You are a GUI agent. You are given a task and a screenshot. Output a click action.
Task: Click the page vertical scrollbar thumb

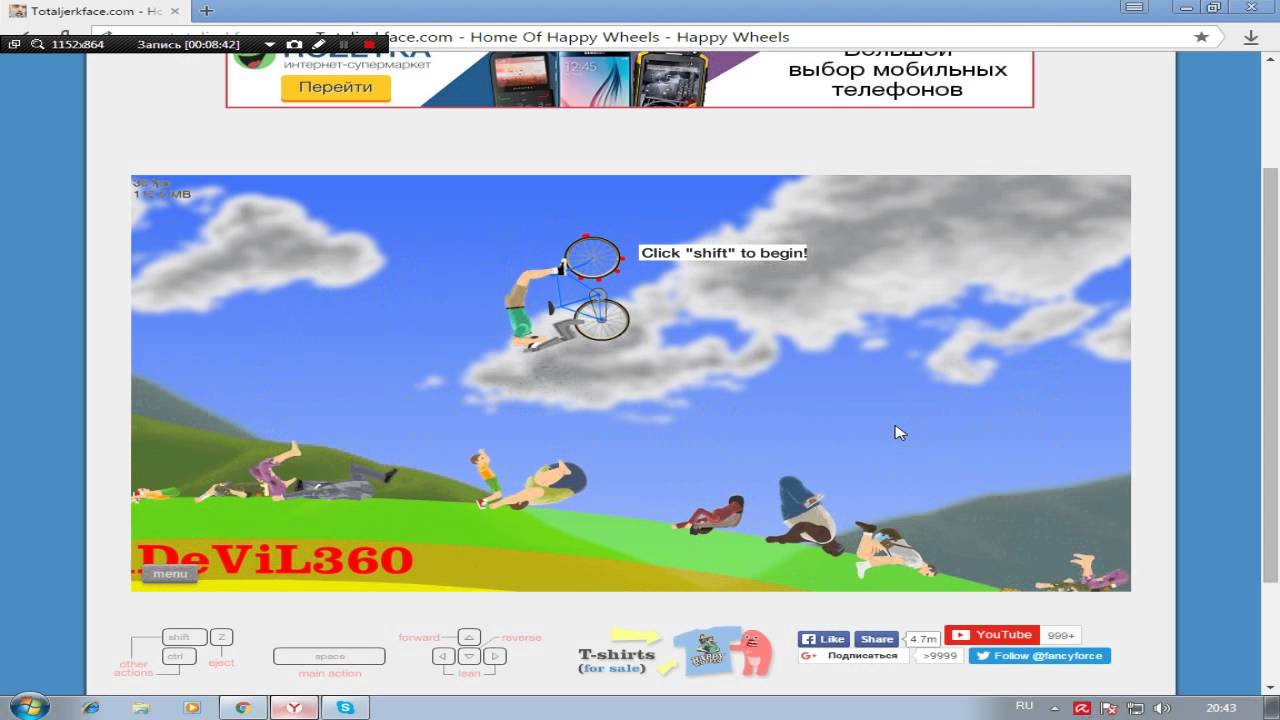[1271, 375]
